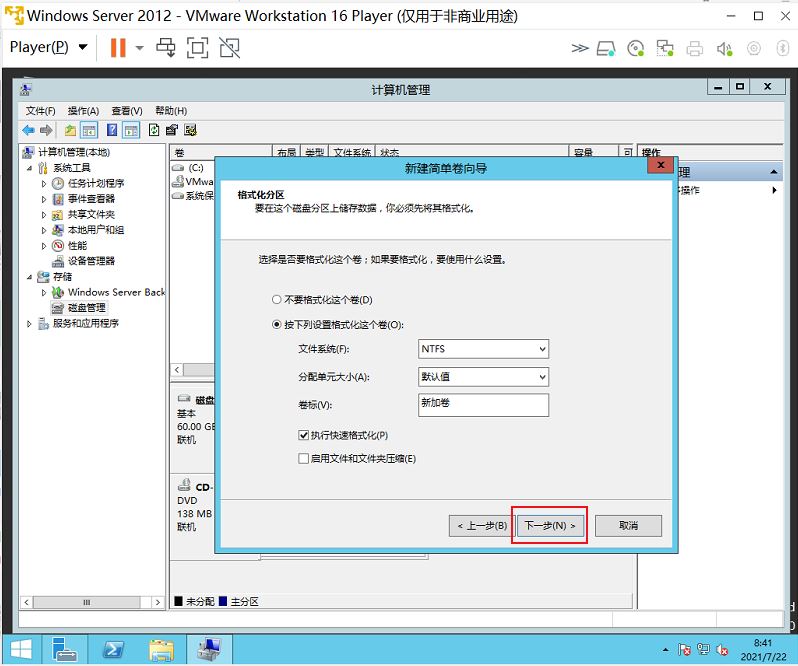Expand 共享文件夹 tree node
Screen dimensions: 798x666
coord(44,215)
